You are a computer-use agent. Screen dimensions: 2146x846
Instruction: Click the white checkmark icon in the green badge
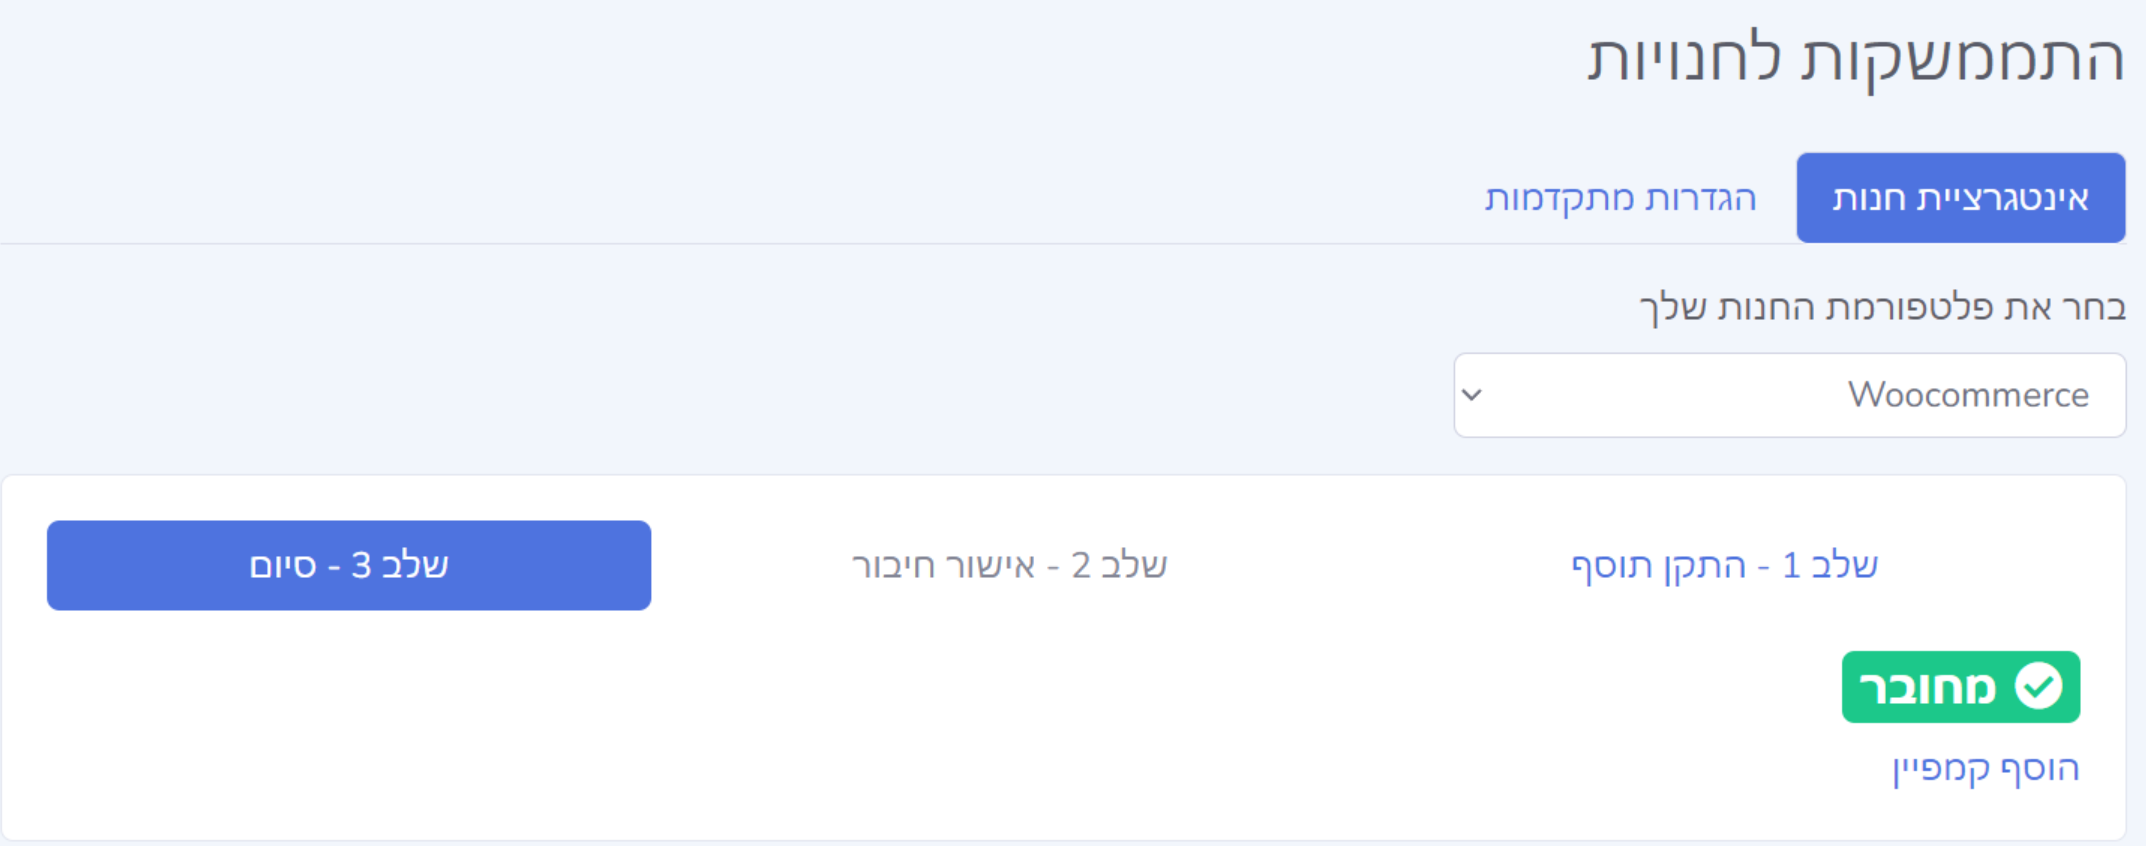[x=2038, y=687]
